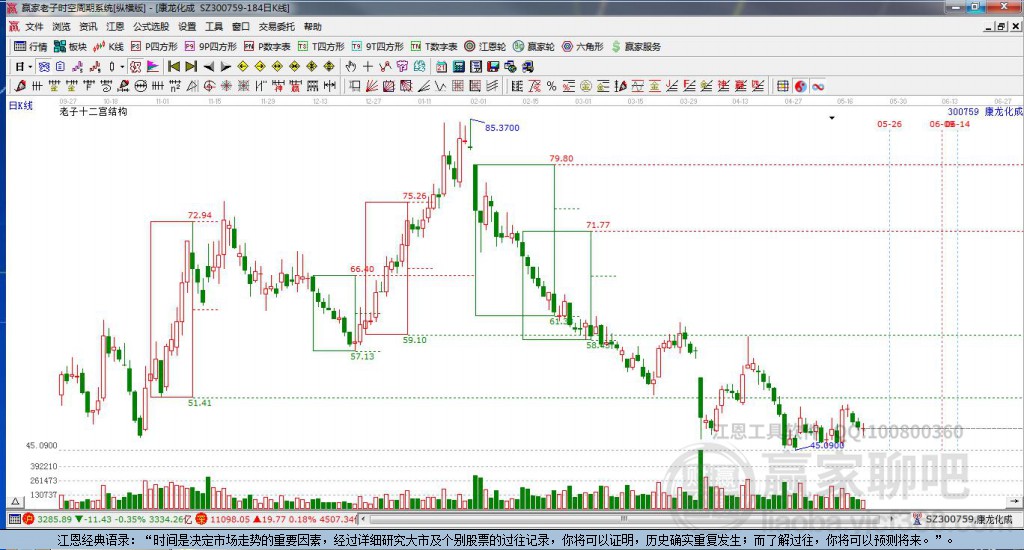The width and height of the screenshot is (1024, 550).
Task: Click the SZ300759,康龙化成 status entry
Action: coord(968,519)
